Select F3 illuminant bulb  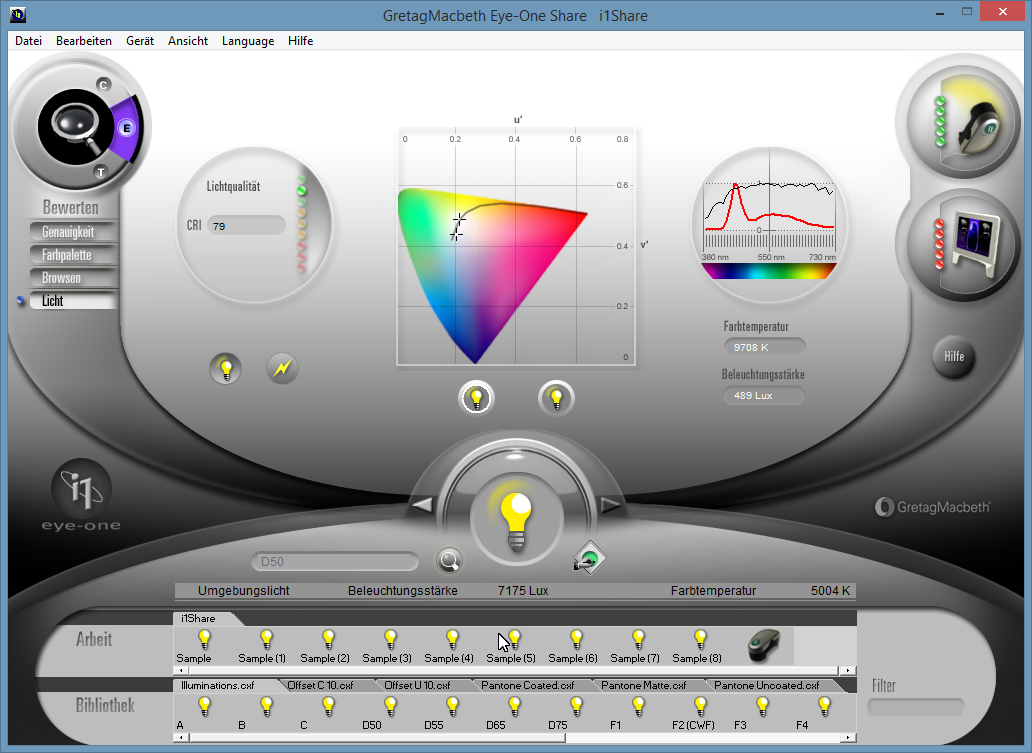coord(762,706)
